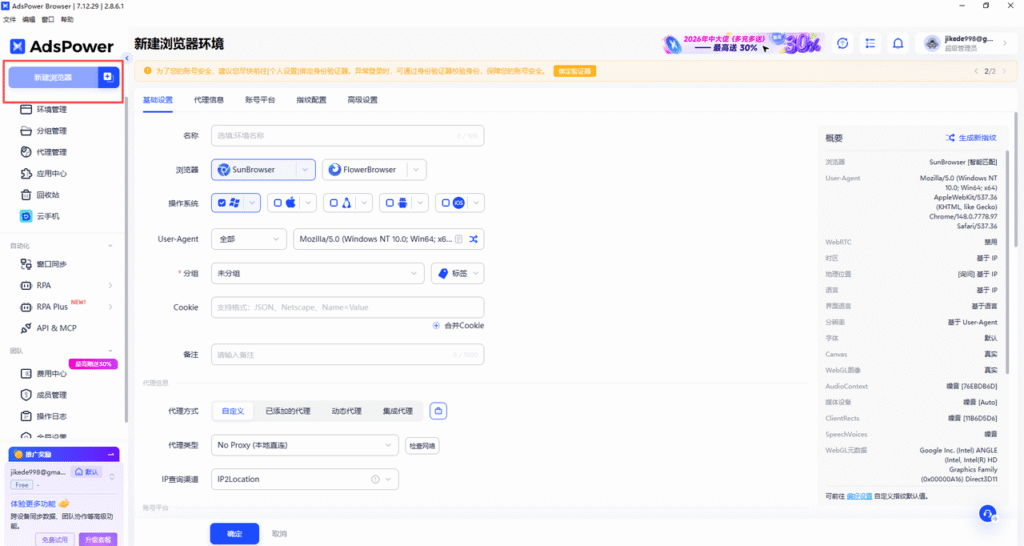The width and height of the screenshot is (1024, 546).
Task: Click the orange 绑定验证器 button
Action: [x=575, y=71]
